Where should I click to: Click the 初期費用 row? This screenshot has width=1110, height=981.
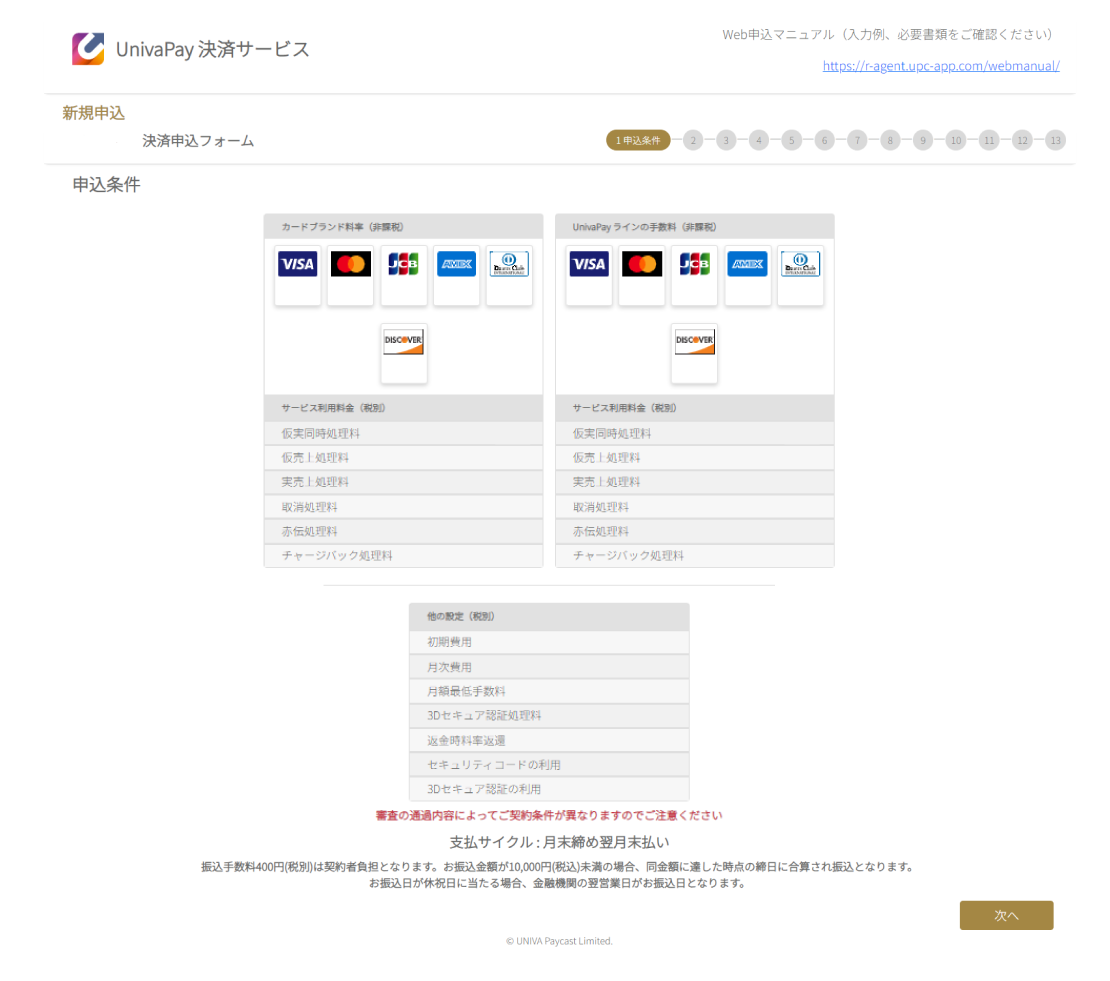point(549,642)
